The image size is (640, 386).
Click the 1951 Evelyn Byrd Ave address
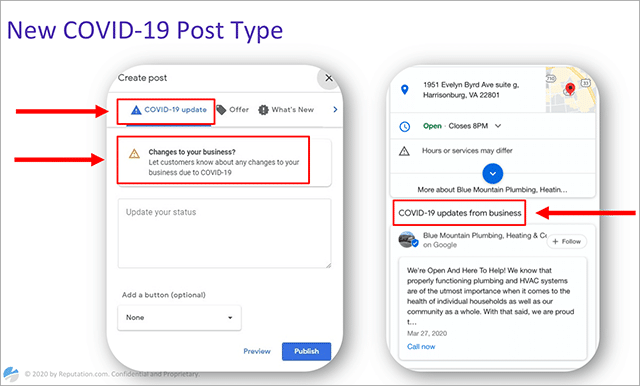click(x=471, y=90)
